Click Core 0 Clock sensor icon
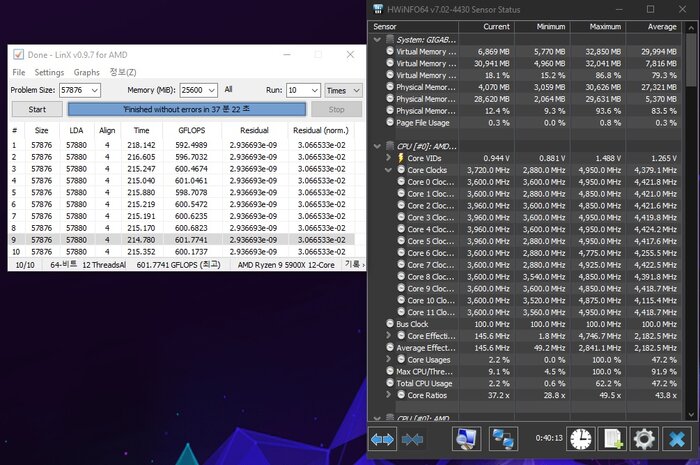The height and width of the screenshot is (465, 700). (x=401, y=182)
